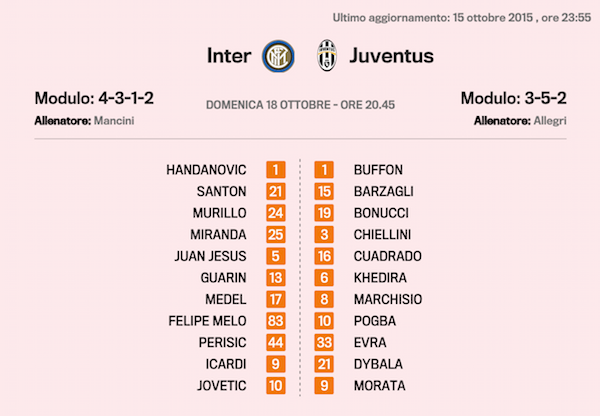
Task: Select Miranda's number 25 badge
Action: pos(275,234)
